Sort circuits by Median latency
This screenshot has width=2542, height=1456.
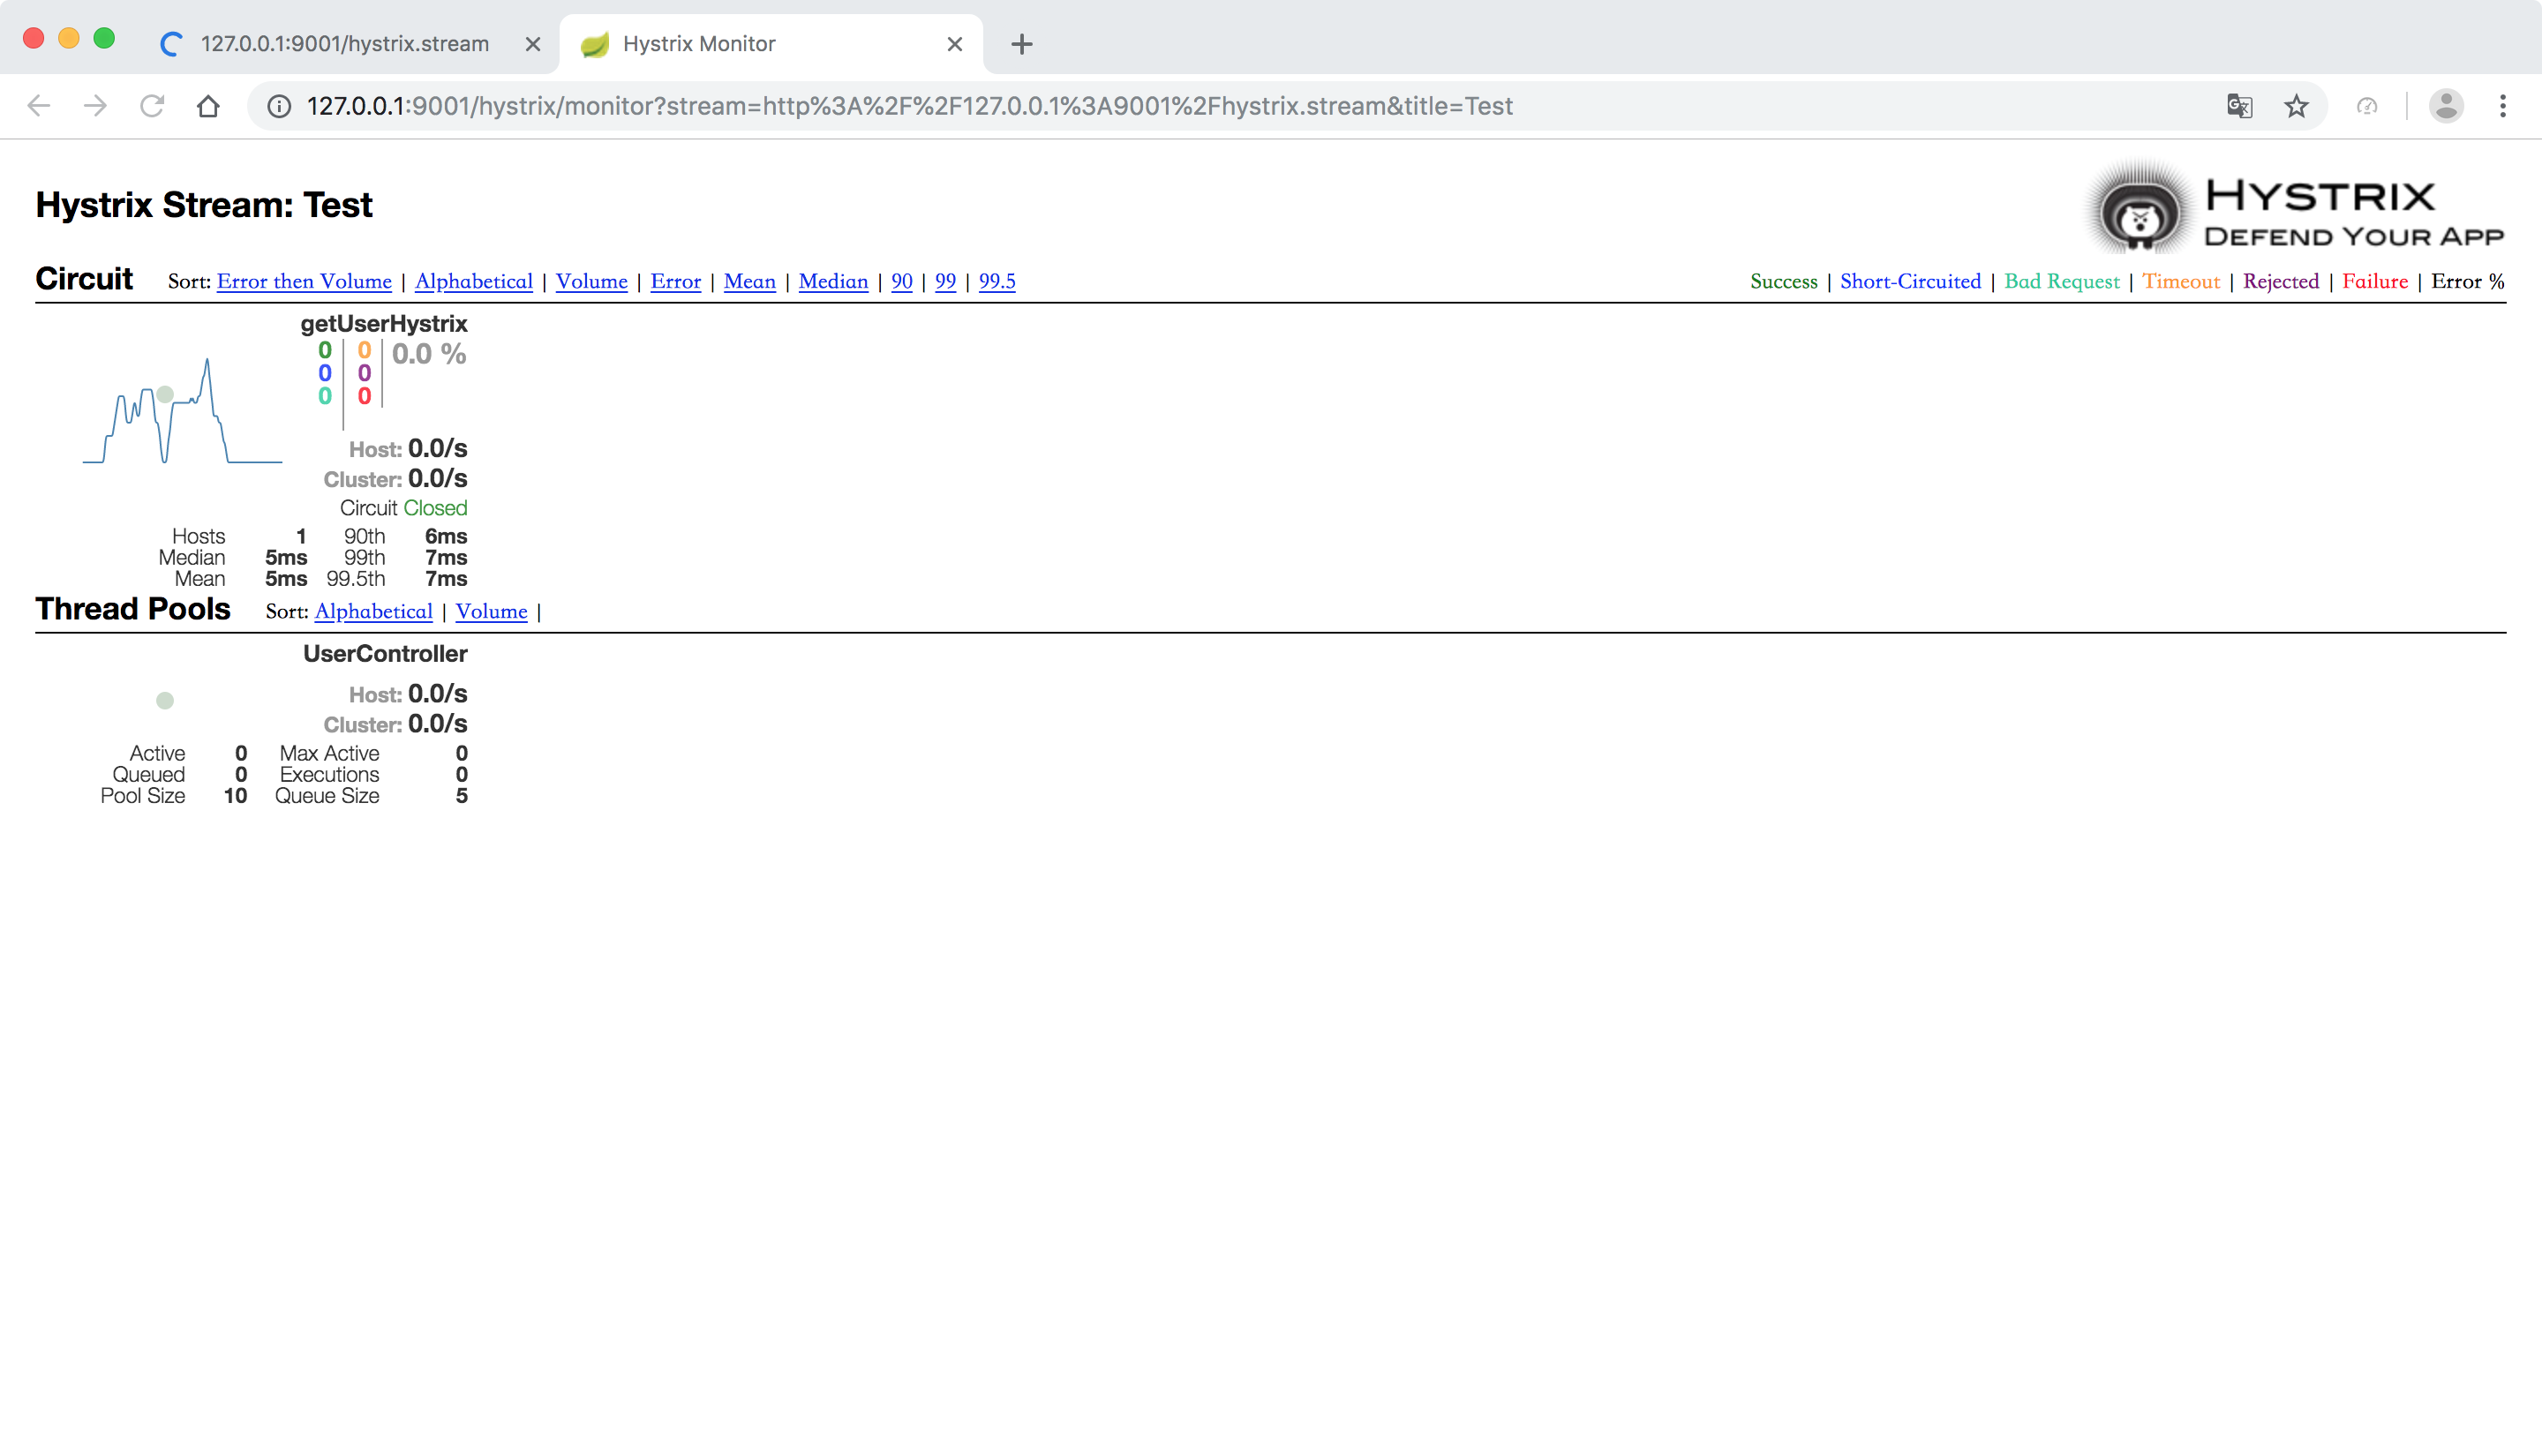833,282
